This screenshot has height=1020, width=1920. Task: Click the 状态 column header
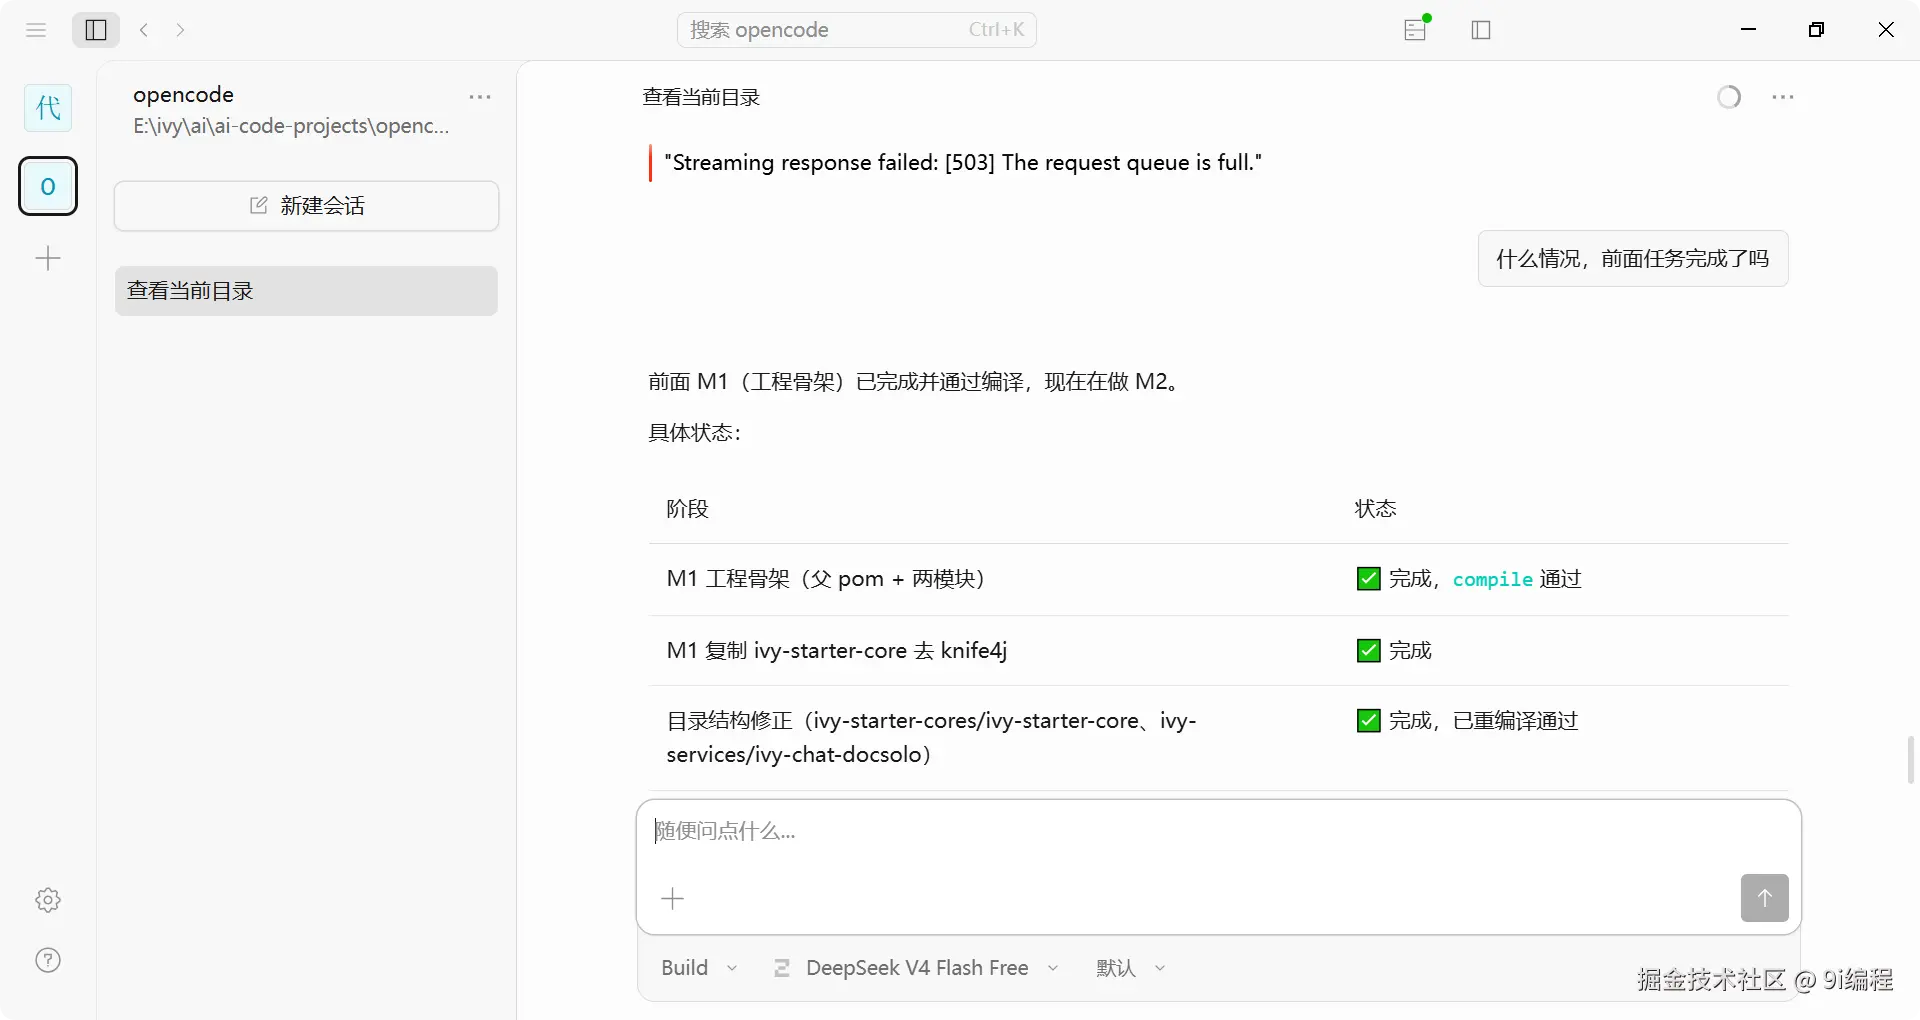(x=1376, y=509)
